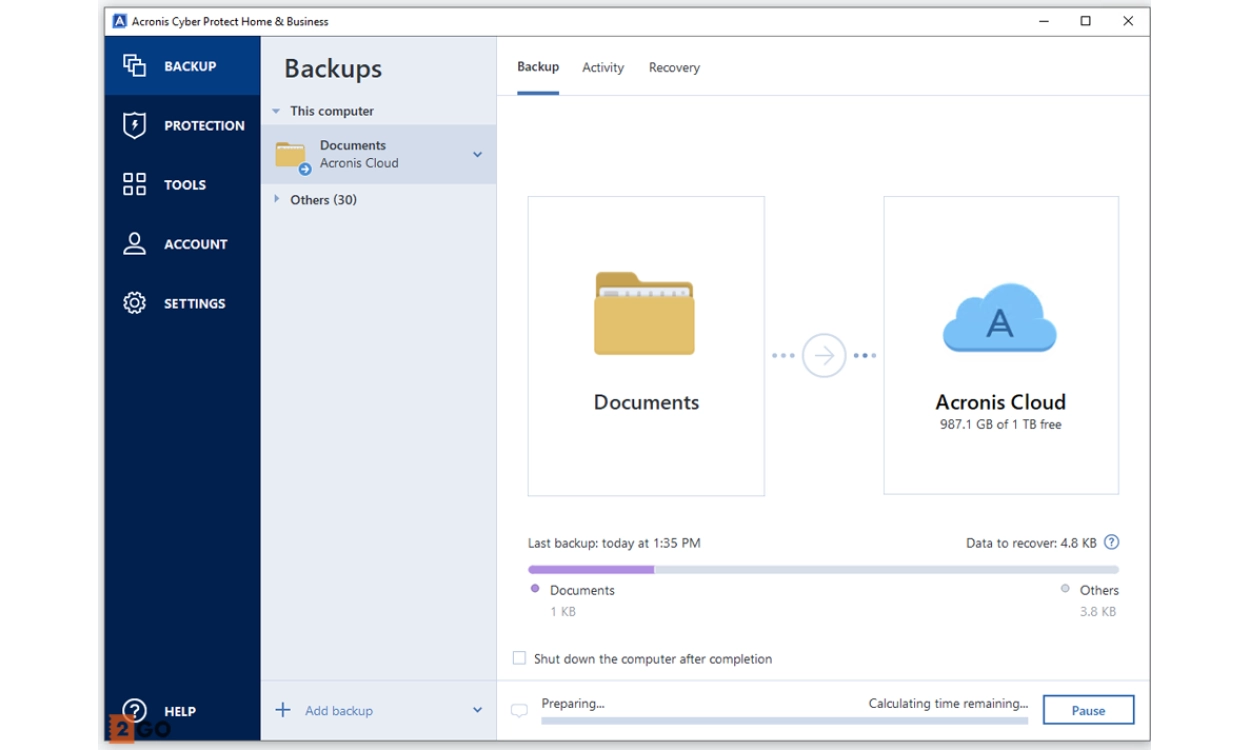This screenshot has height=750, width=1250.
Task: Collapse the This computer group
Action: [277, 111]
